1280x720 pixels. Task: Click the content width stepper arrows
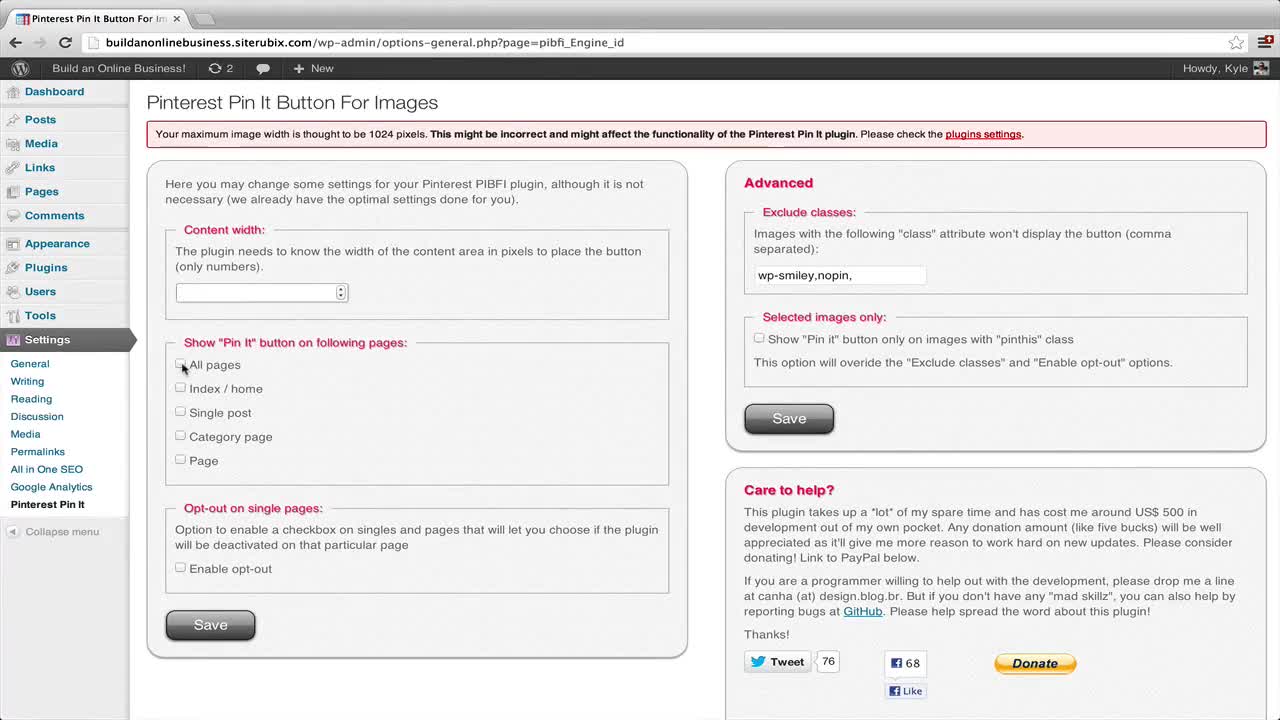point(341,293)
